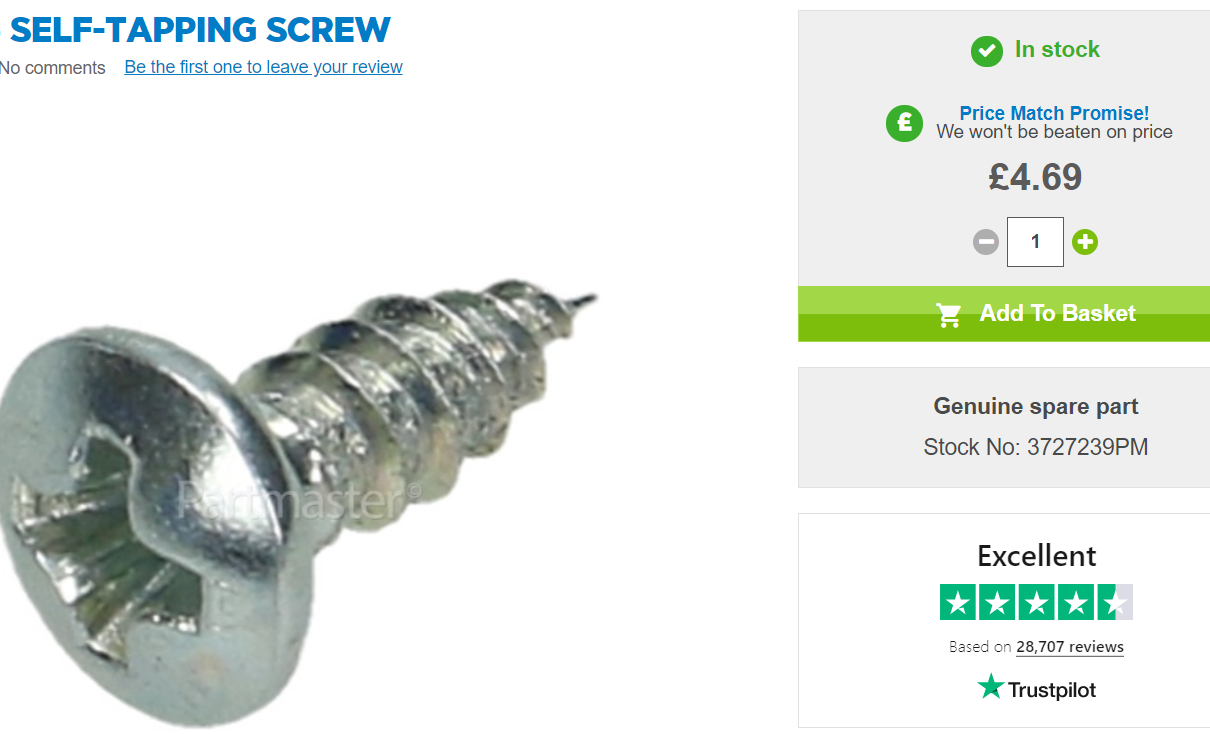This screenshot has width=1210, height=734.
Task: Click the shopping cart icon in basket button
Action: point(949,314)
